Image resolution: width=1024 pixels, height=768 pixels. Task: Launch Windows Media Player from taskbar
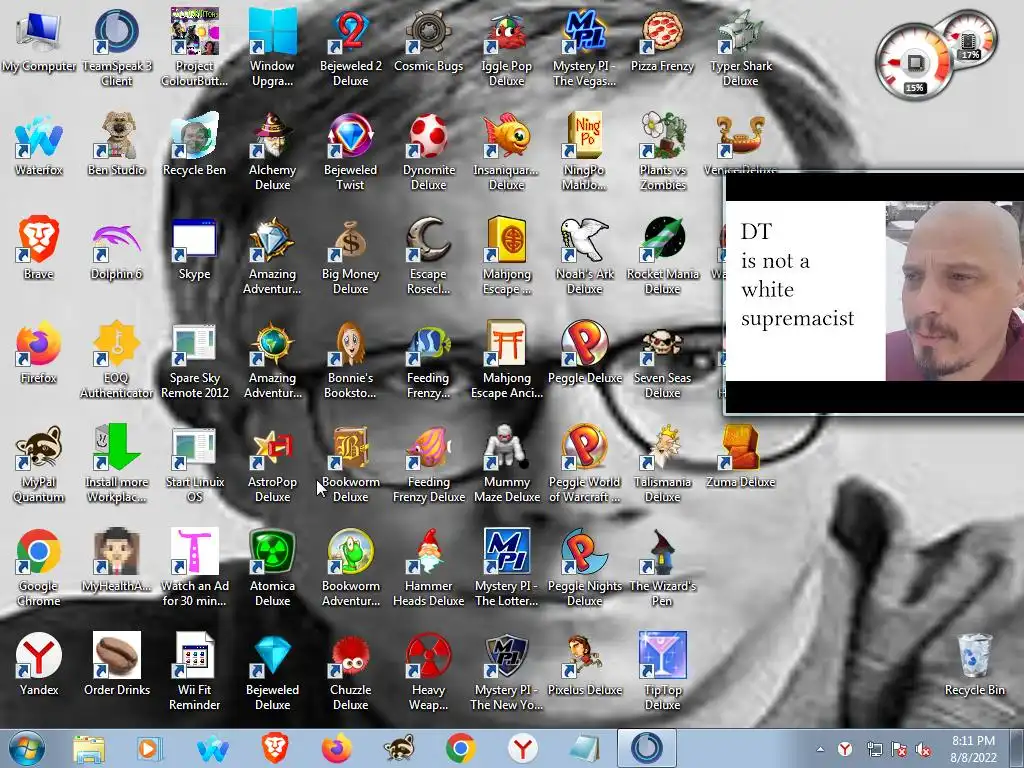point(149,748)
